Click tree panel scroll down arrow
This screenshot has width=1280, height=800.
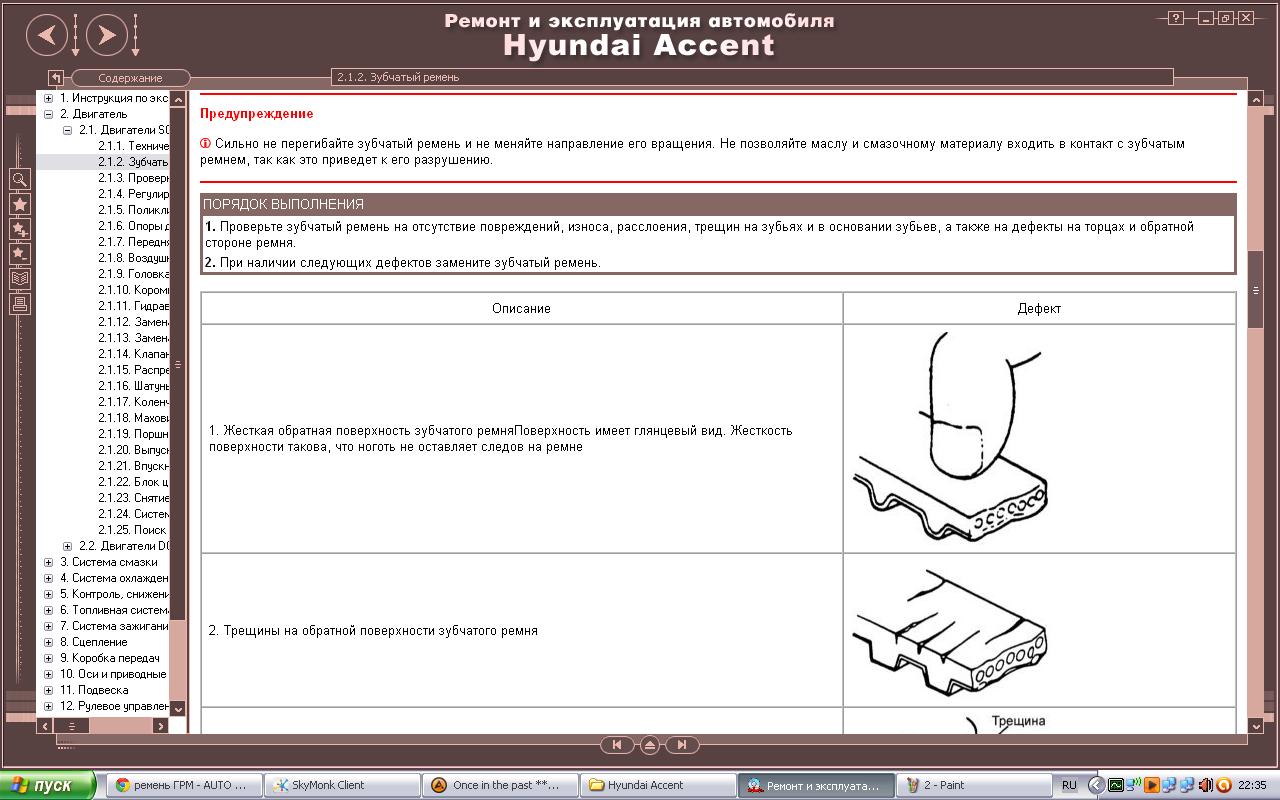pos(179,709)
